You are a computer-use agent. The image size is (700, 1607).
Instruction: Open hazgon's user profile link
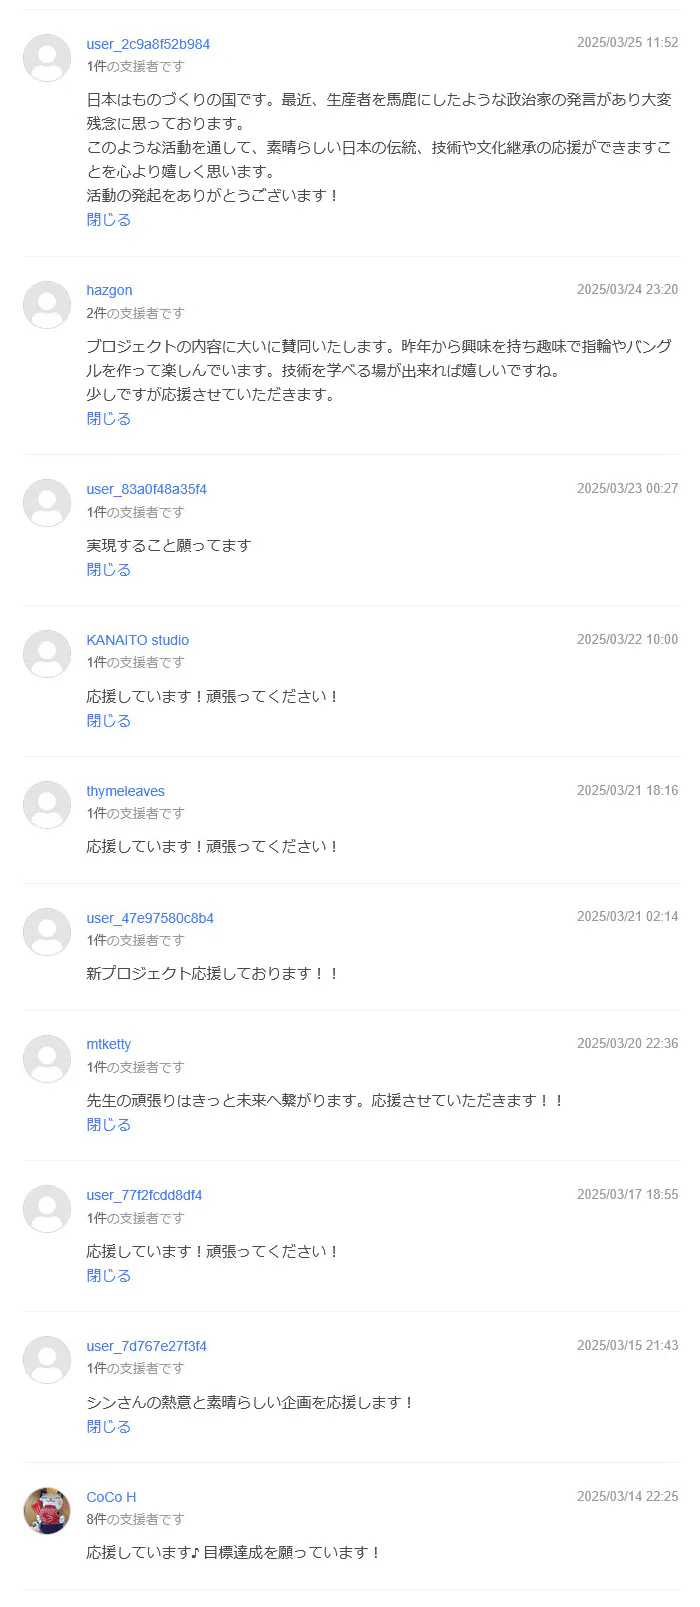point(109,290)
